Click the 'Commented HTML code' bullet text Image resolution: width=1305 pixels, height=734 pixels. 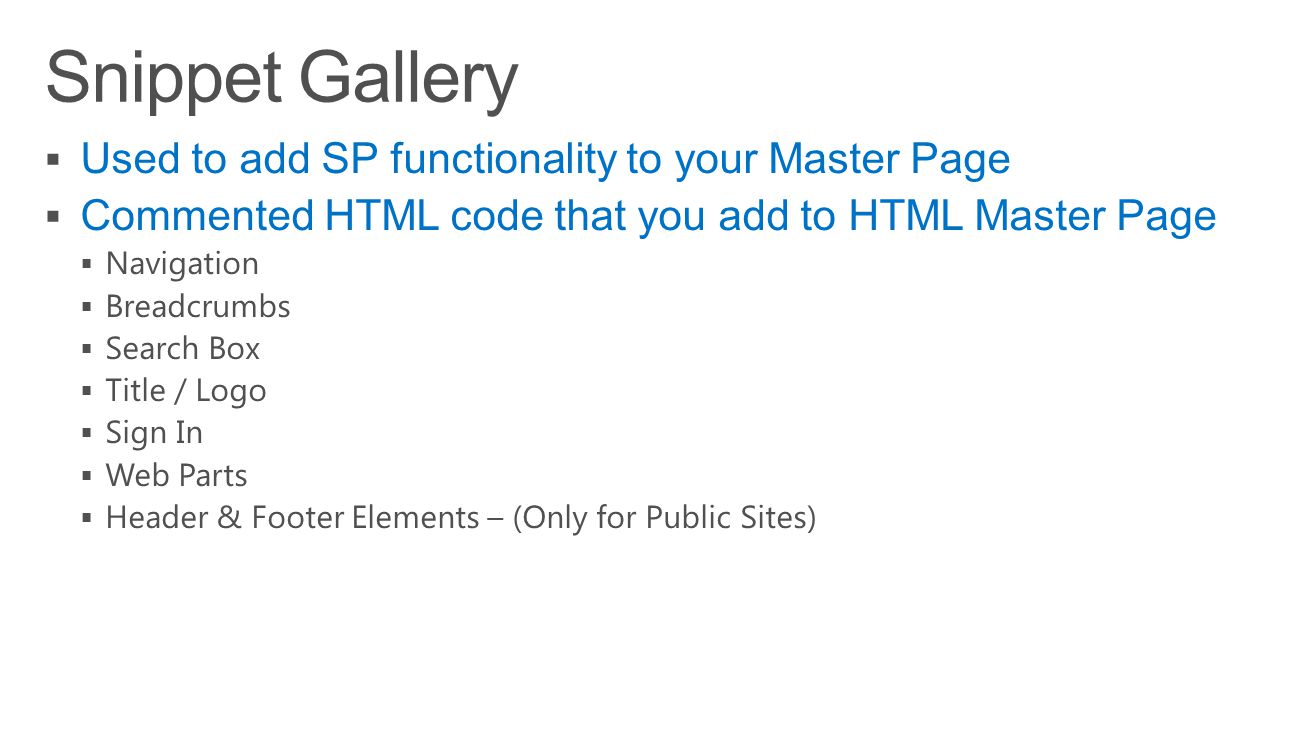[648, 216]
